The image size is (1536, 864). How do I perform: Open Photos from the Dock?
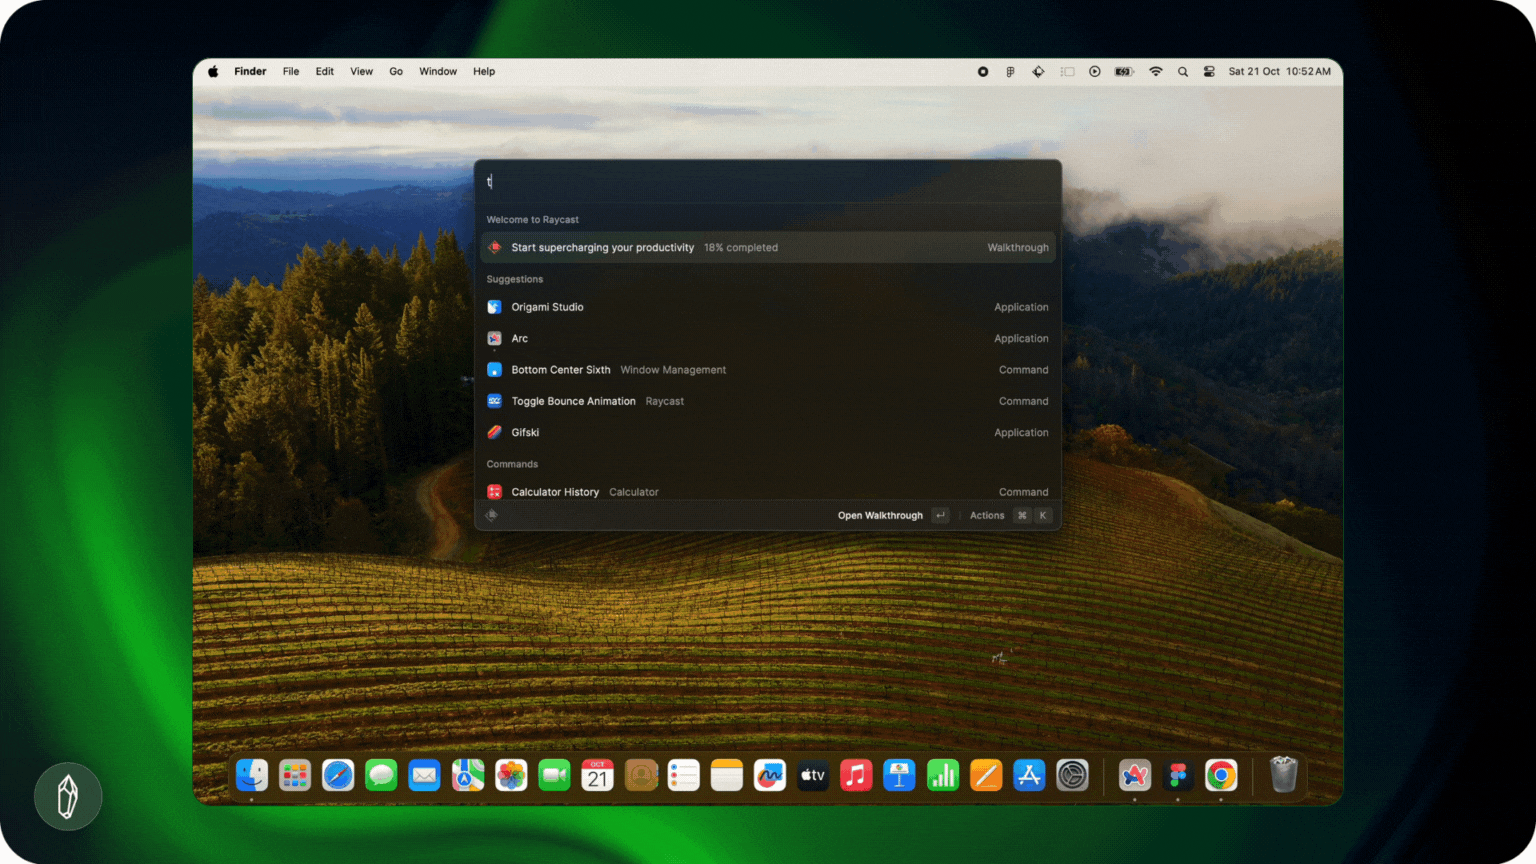point(511,775)
